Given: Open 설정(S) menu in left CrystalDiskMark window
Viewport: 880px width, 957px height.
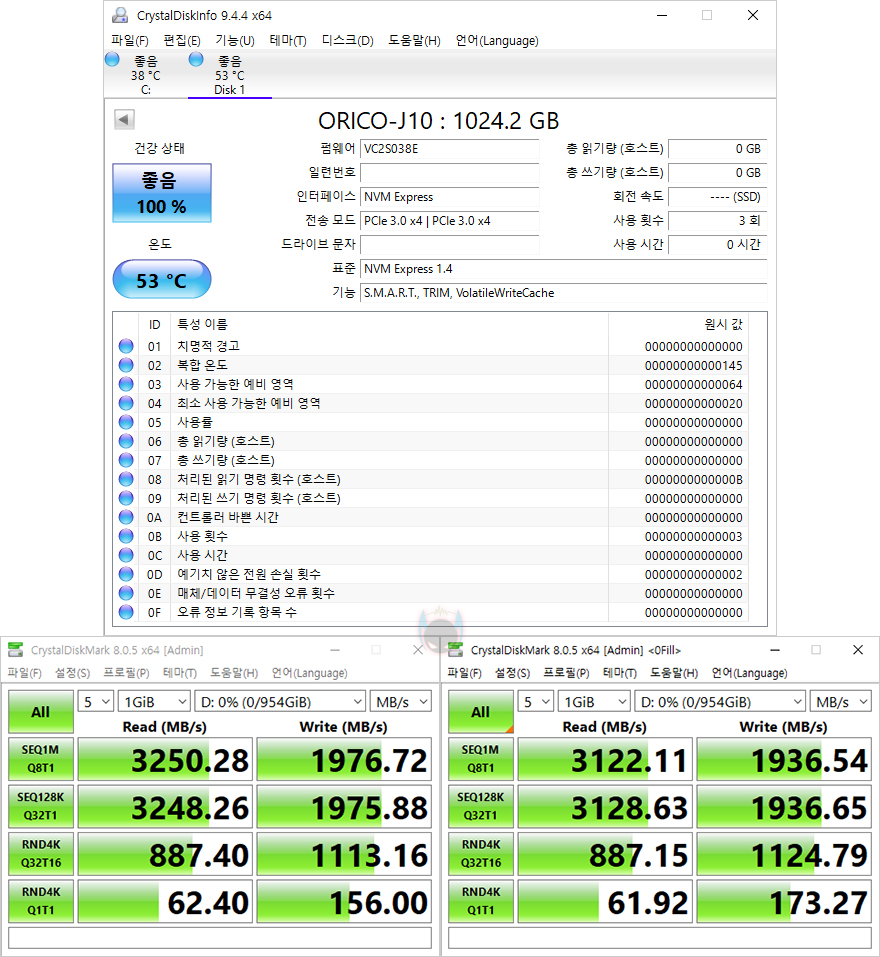Looking at the screenshot, I should [x=73, y=673].
